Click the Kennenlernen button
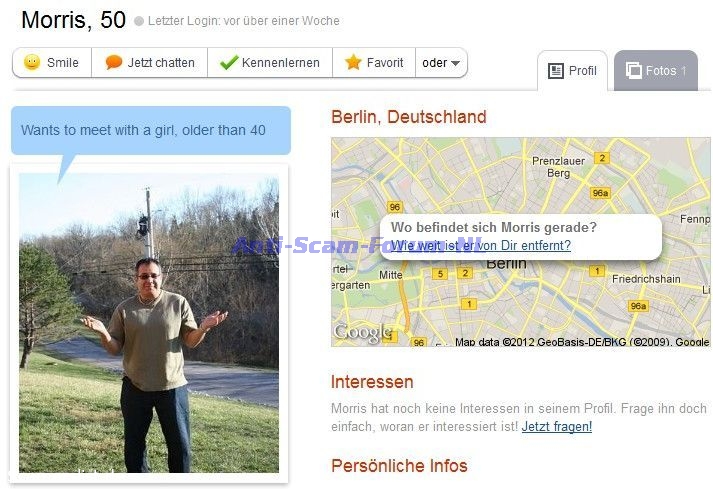This screenshot has height=489, width=713. [x=270, y=62]
